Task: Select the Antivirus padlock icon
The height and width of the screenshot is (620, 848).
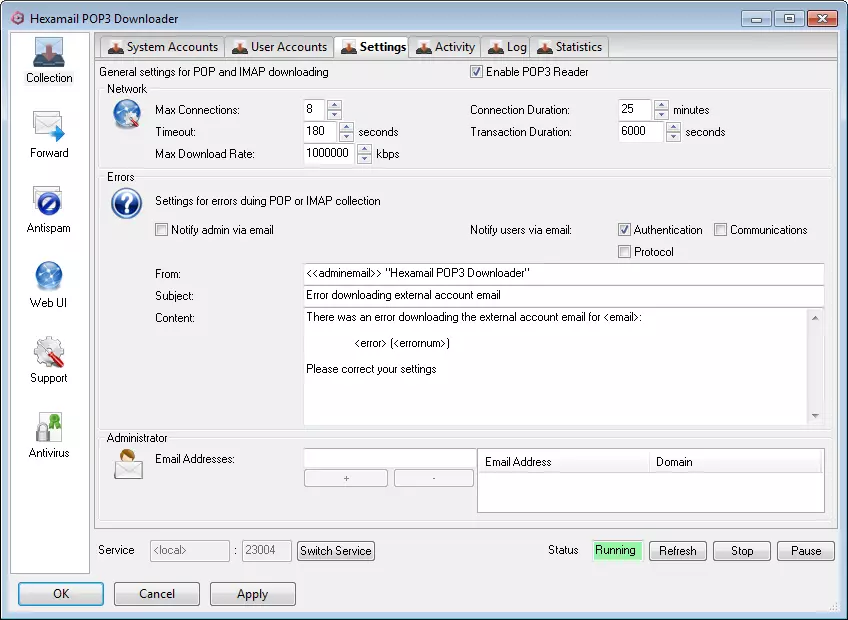Action: 49,427
